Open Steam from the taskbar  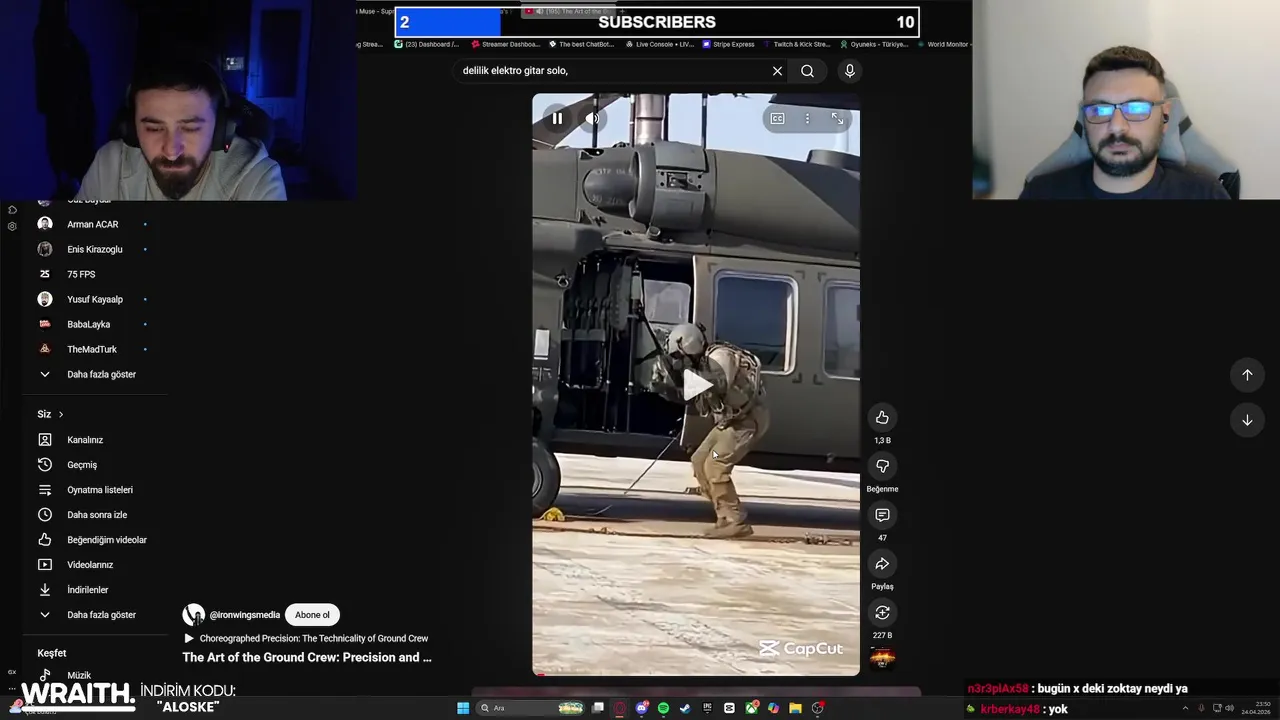(x=685, y=708)
